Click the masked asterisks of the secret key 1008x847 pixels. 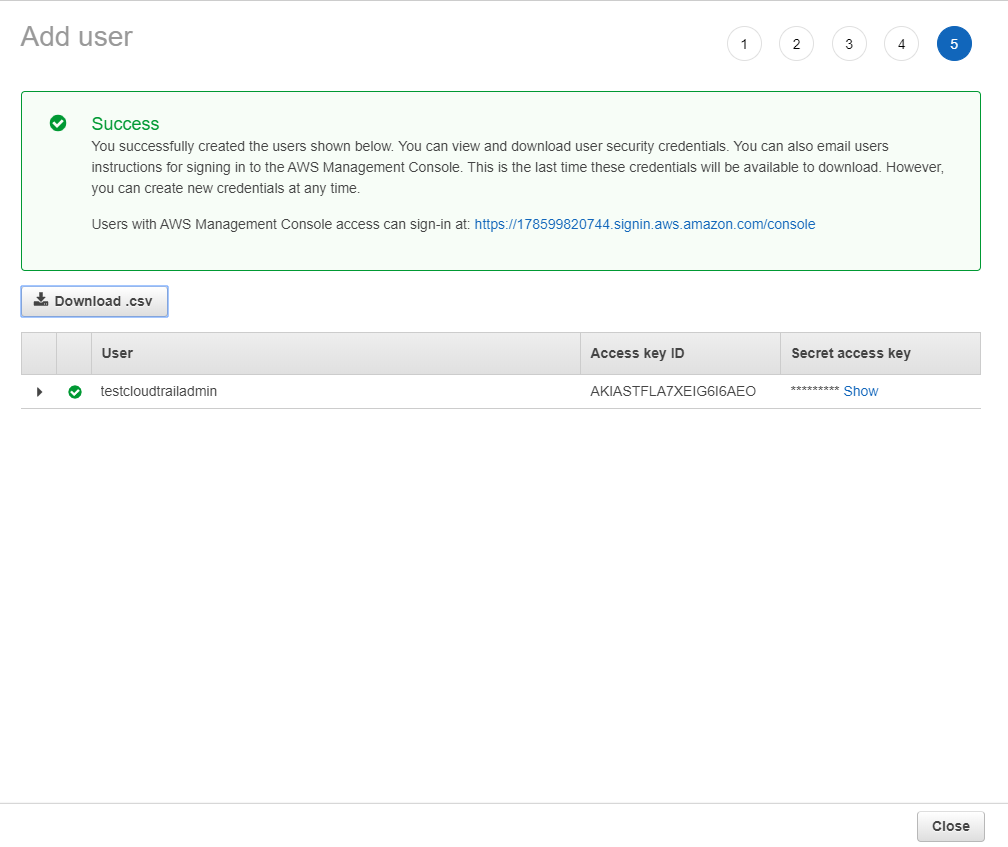point(816,391)
